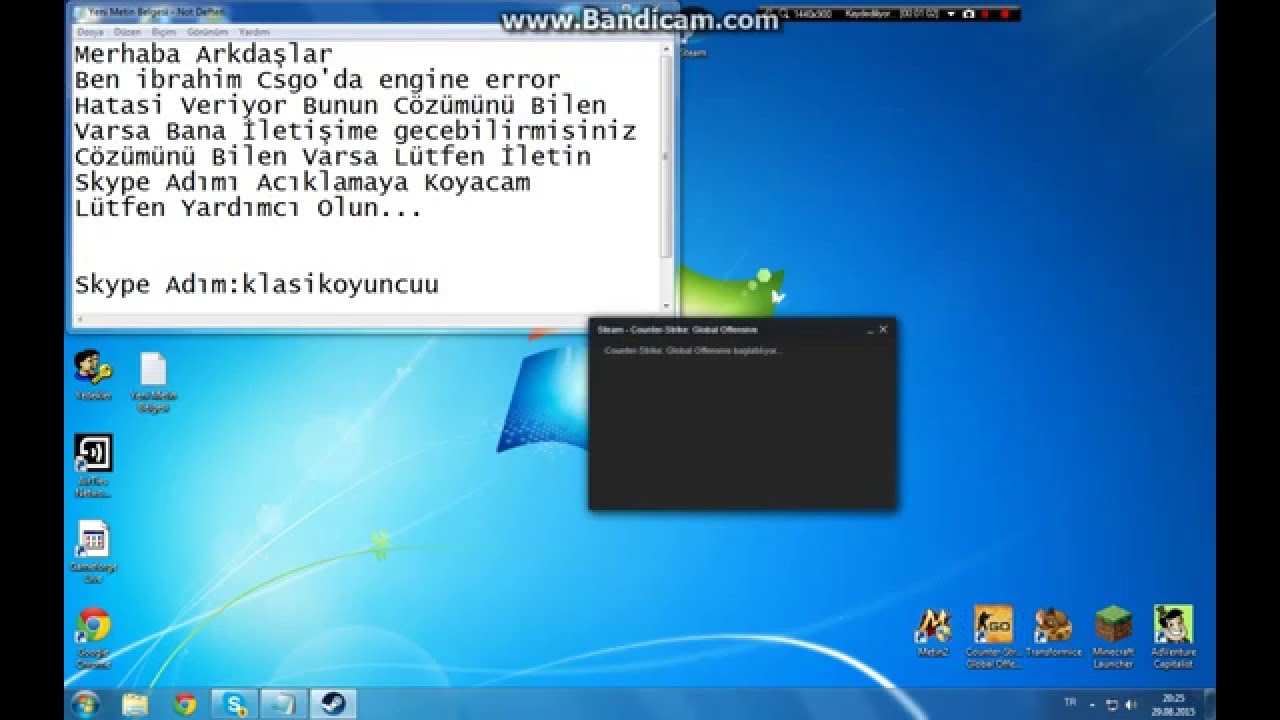Open the Biçim menu in Notepad
Screen dimensions: 1280x720
point(163,32)
